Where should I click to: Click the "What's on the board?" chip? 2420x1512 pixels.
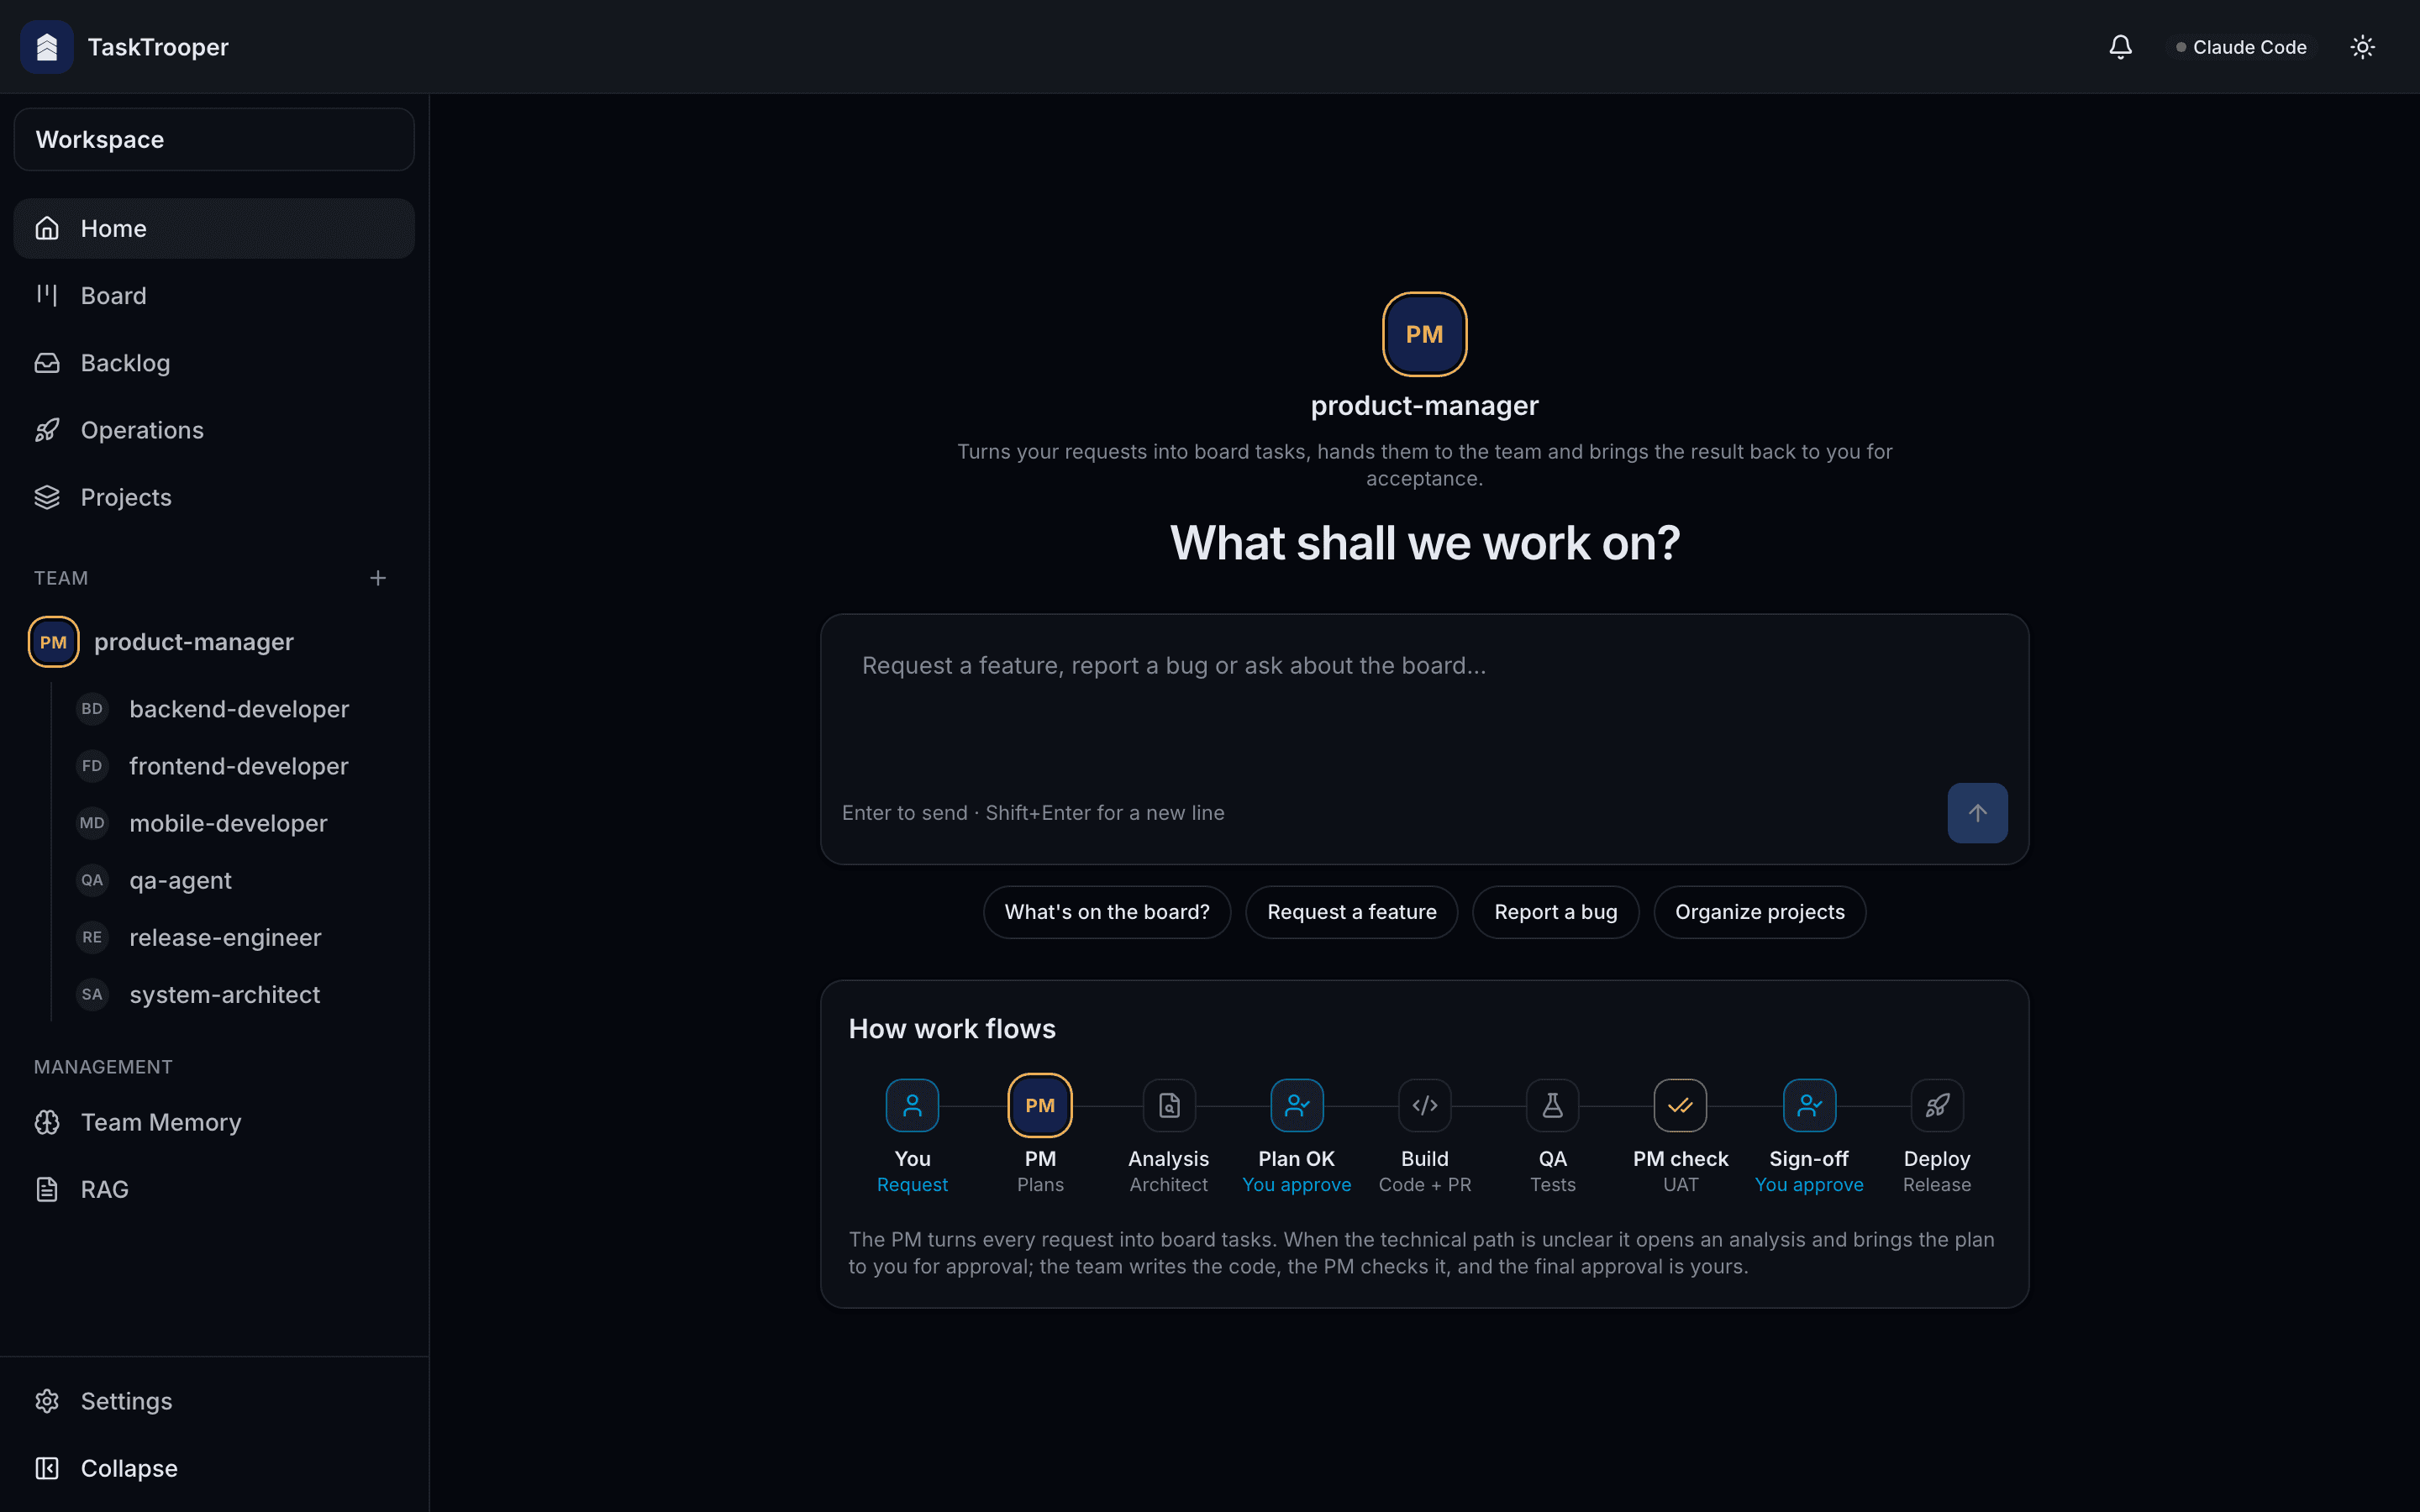tap(1107, 912)
